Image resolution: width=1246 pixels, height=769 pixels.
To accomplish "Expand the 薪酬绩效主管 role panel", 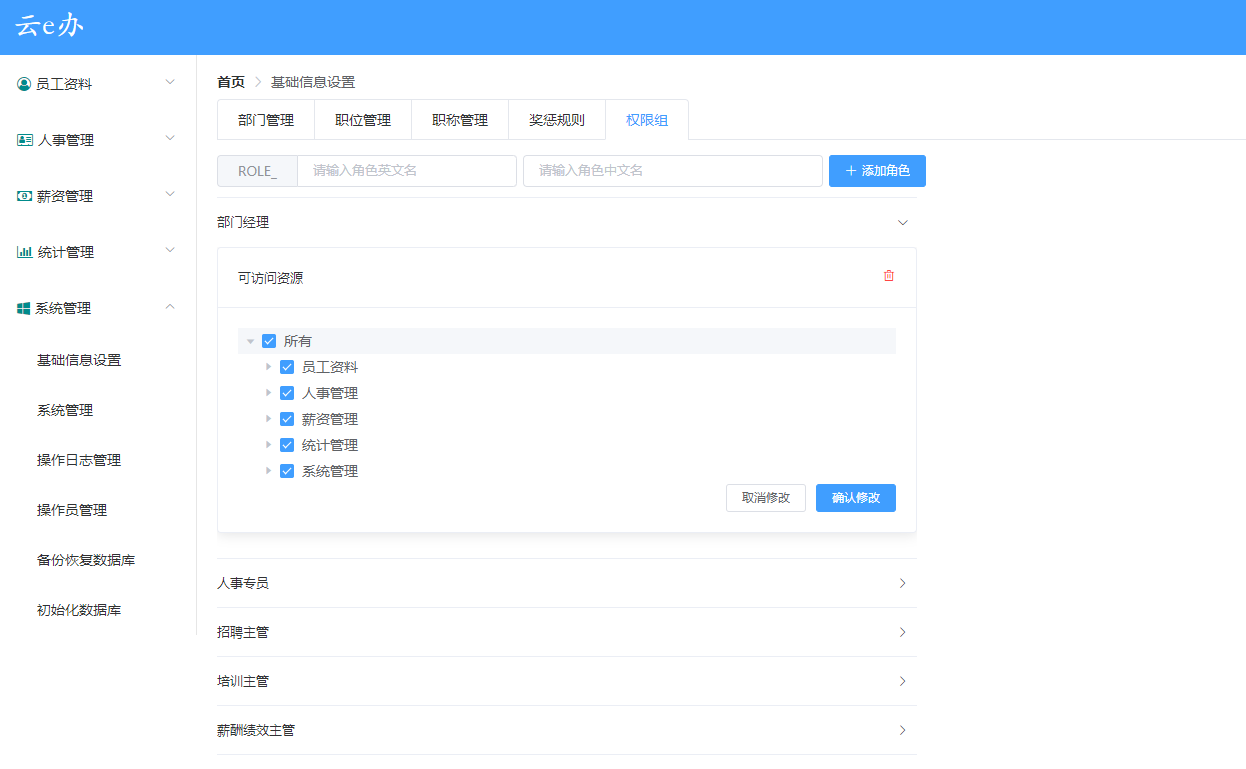I will coord(566,730).
